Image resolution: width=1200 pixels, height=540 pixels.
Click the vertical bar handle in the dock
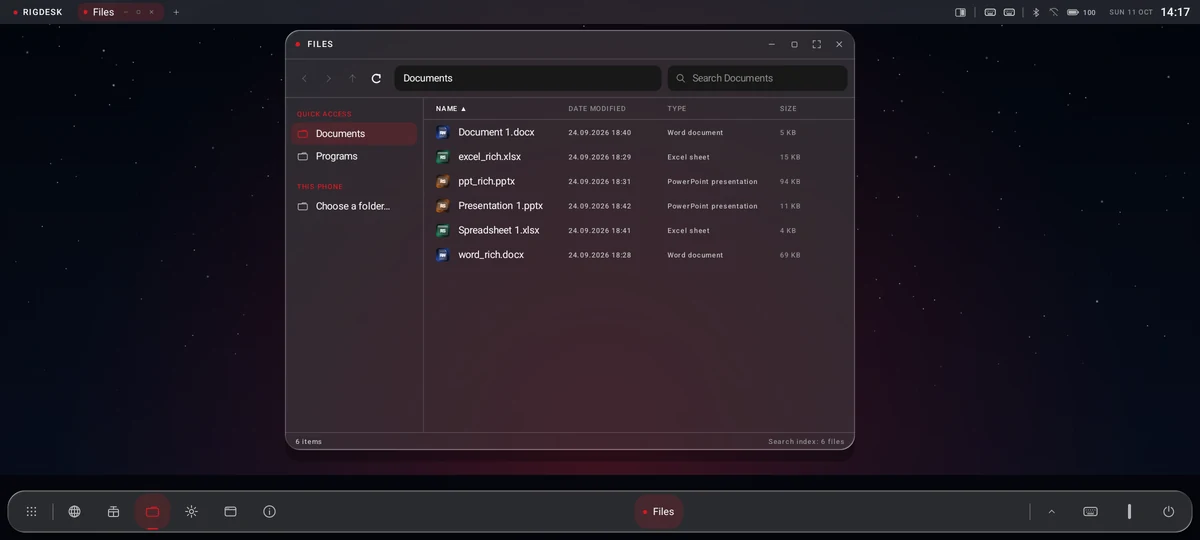click(1129, 511)
